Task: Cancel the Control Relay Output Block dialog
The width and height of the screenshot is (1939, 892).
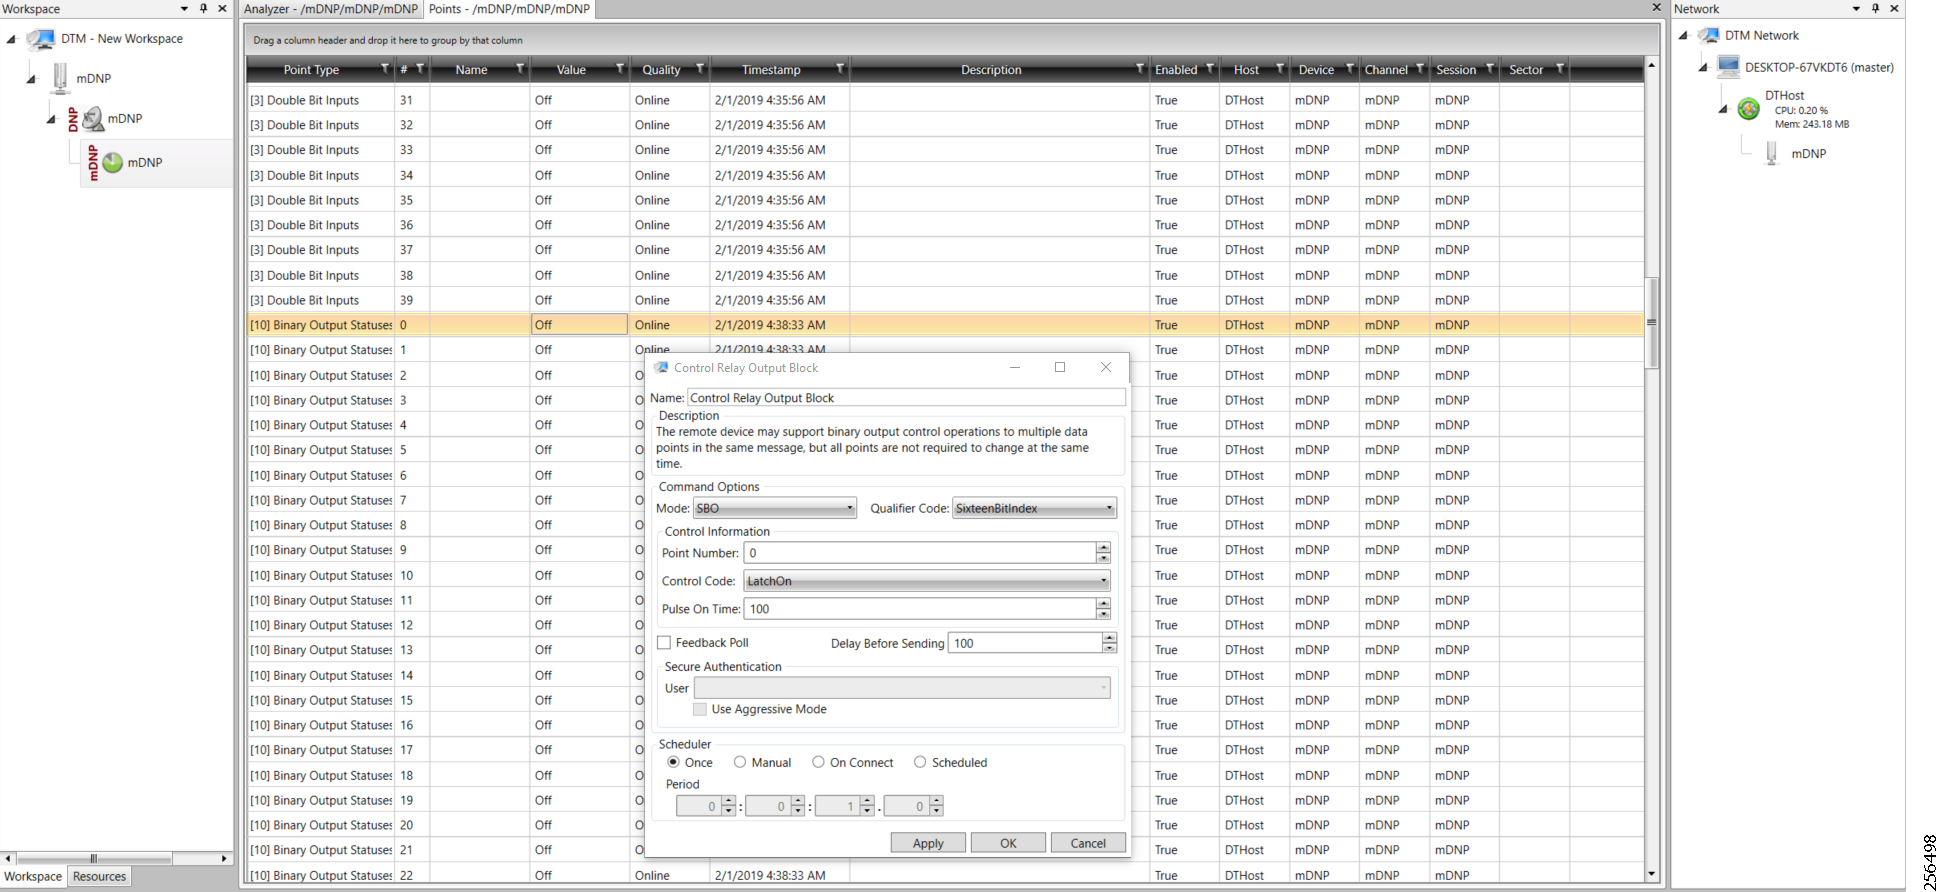Action: coord(1088,843)
